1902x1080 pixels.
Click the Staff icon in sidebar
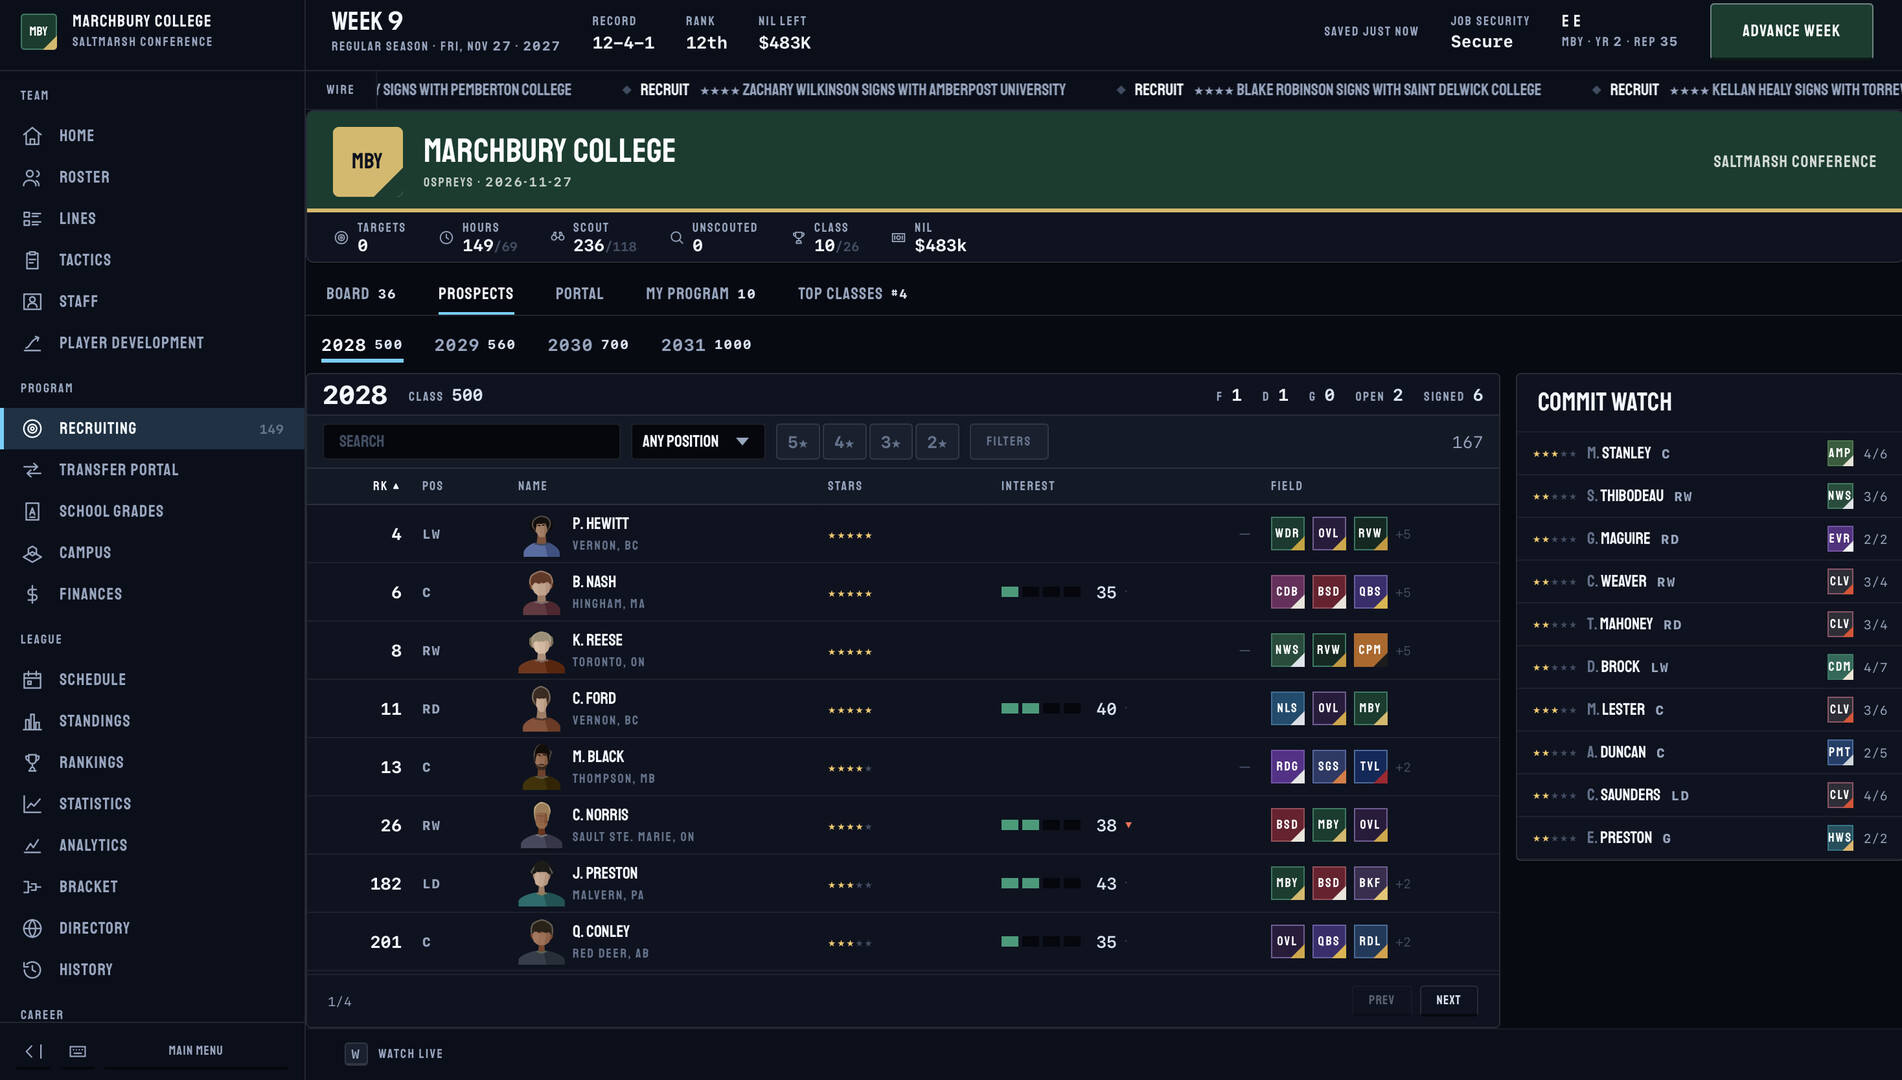click(x=32, y=301)
